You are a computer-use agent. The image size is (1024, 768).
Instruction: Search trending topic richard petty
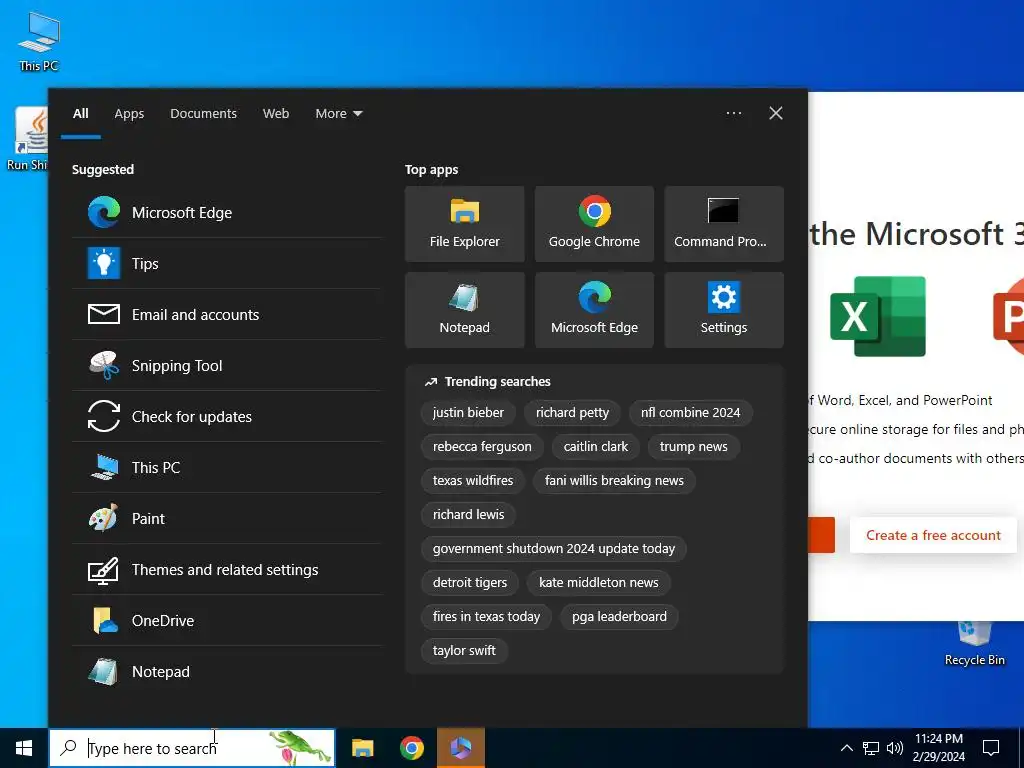572,413
